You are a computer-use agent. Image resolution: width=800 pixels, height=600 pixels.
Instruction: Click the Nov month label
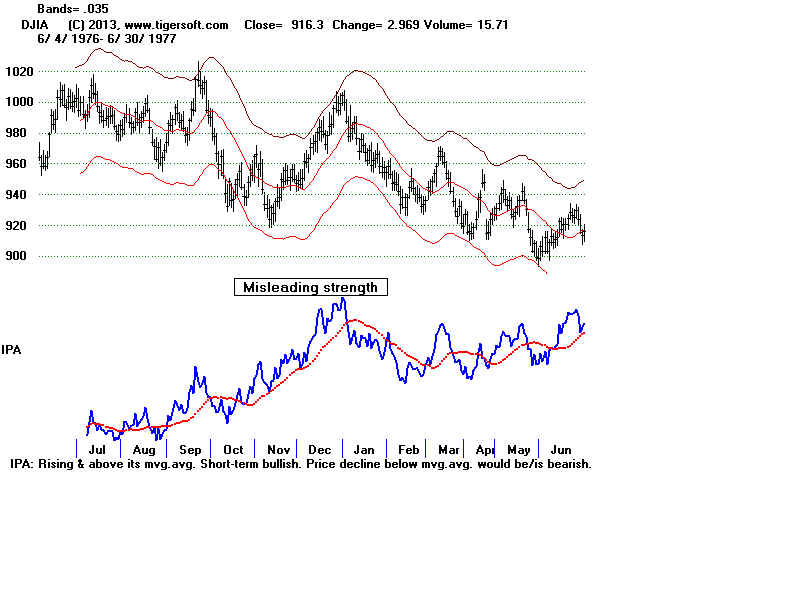click(279, 449)
